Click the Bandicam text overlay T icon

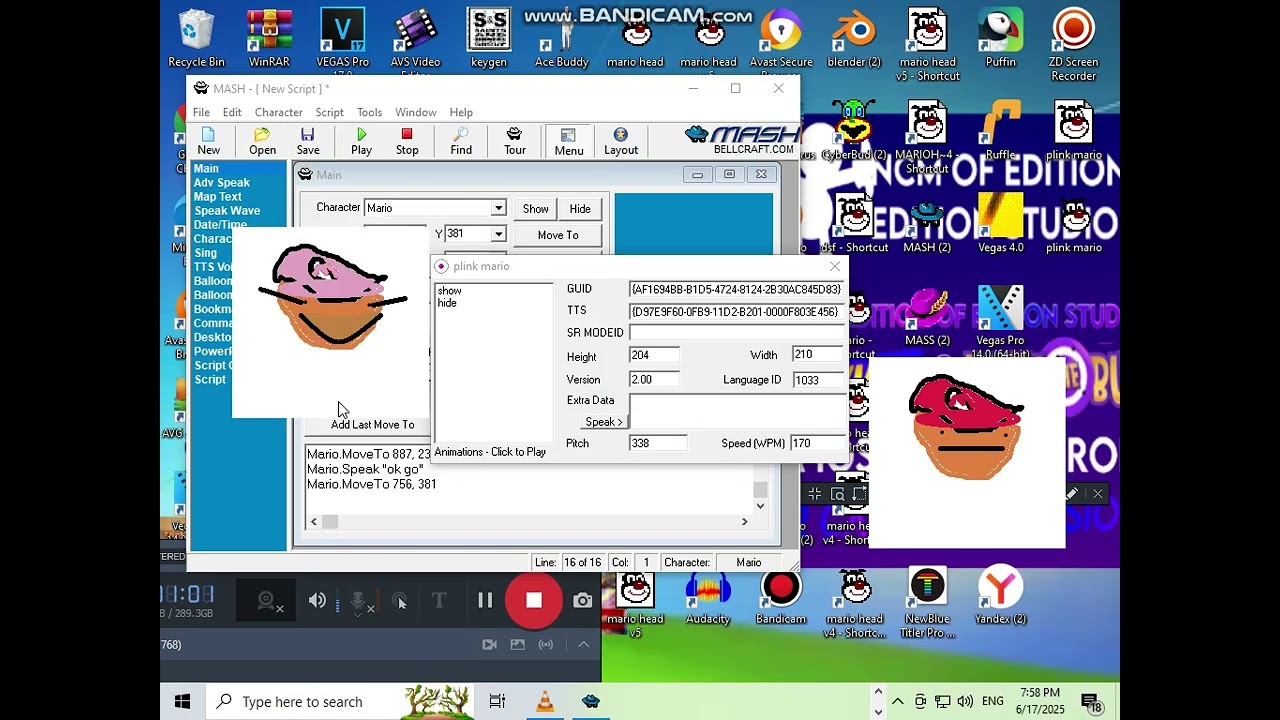tap(438, 601)
